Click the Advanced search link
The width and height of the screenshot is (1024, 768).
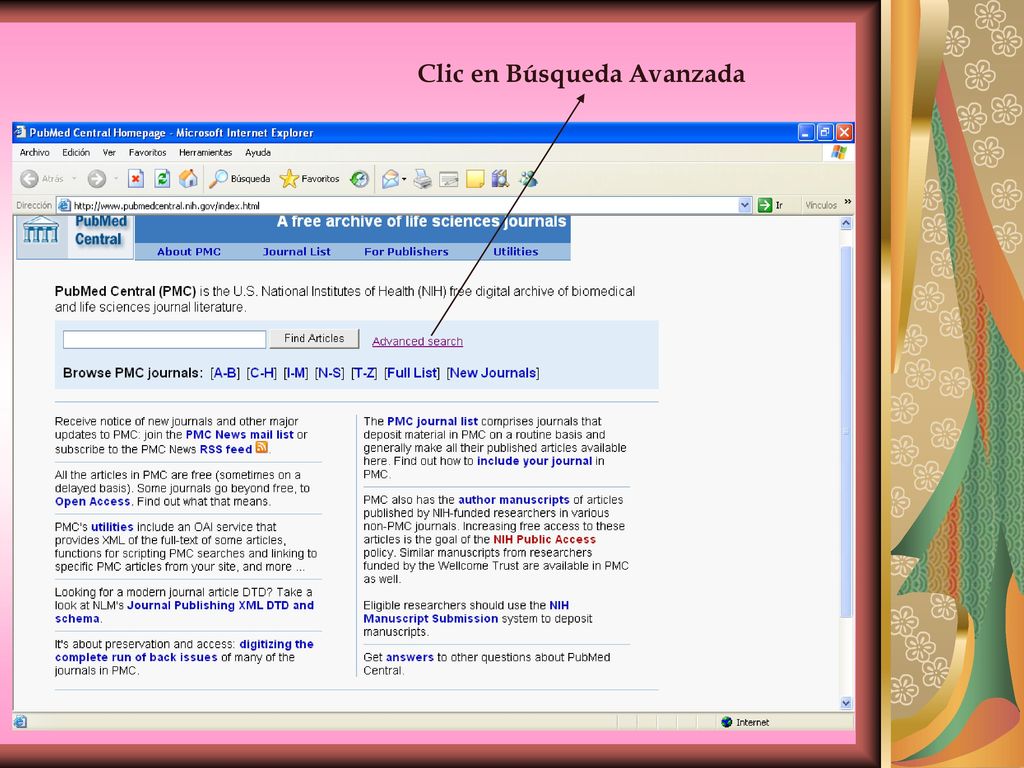[x=417, y=341]
